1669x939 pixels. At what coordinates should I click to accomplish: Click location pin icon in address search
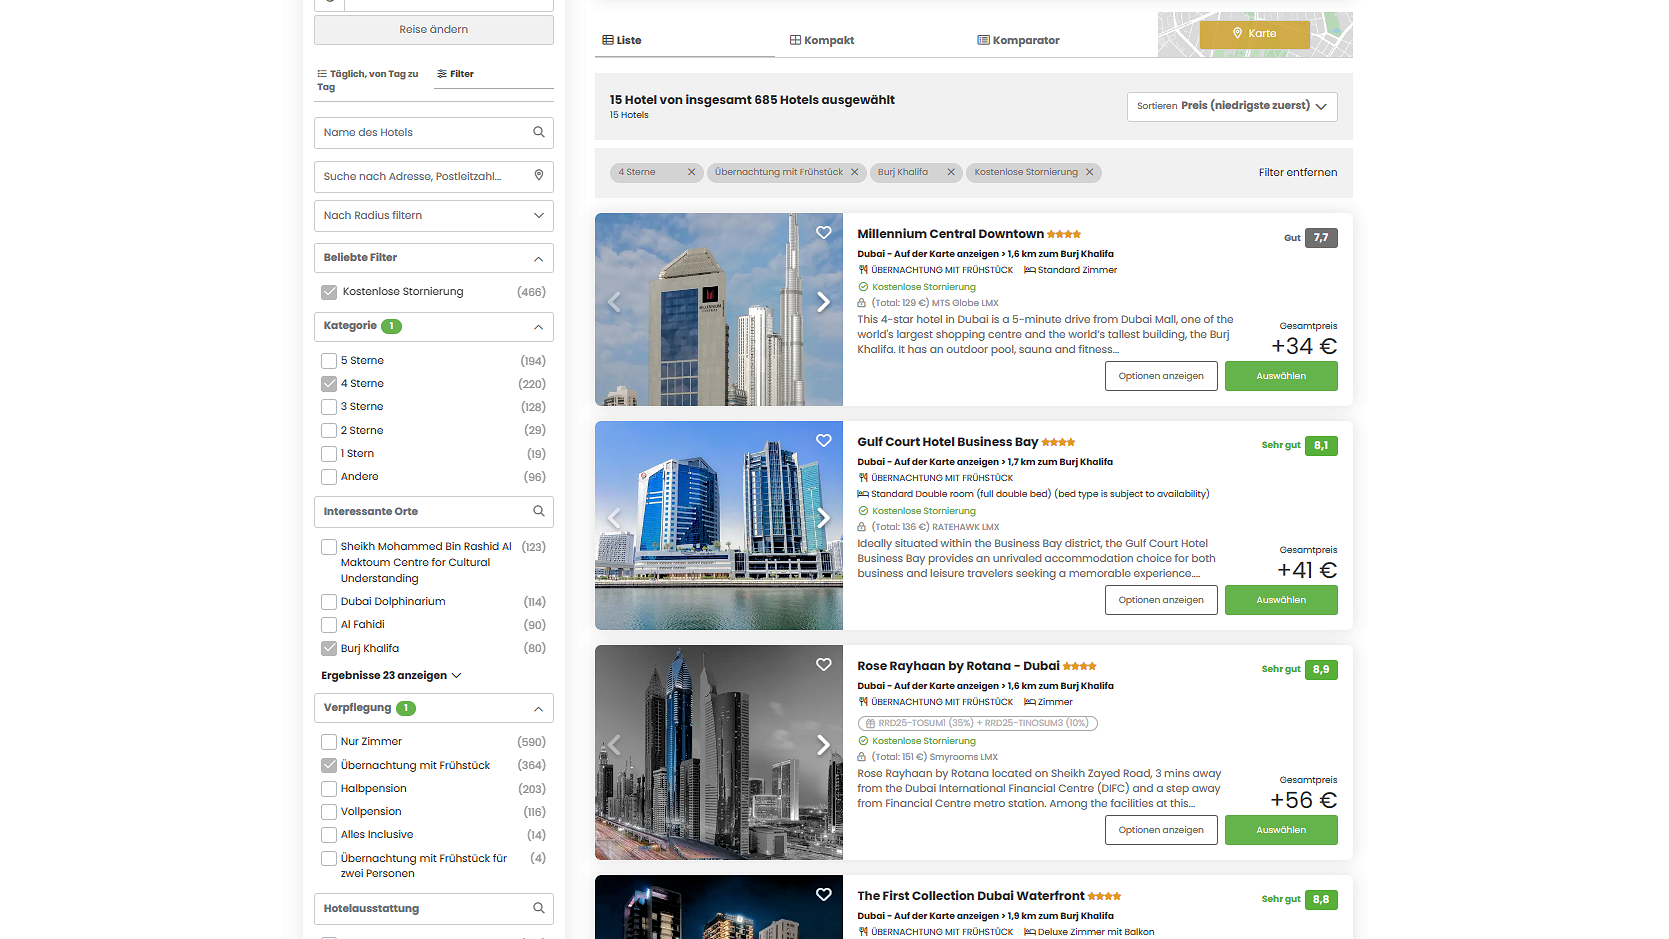coord(538,176)
